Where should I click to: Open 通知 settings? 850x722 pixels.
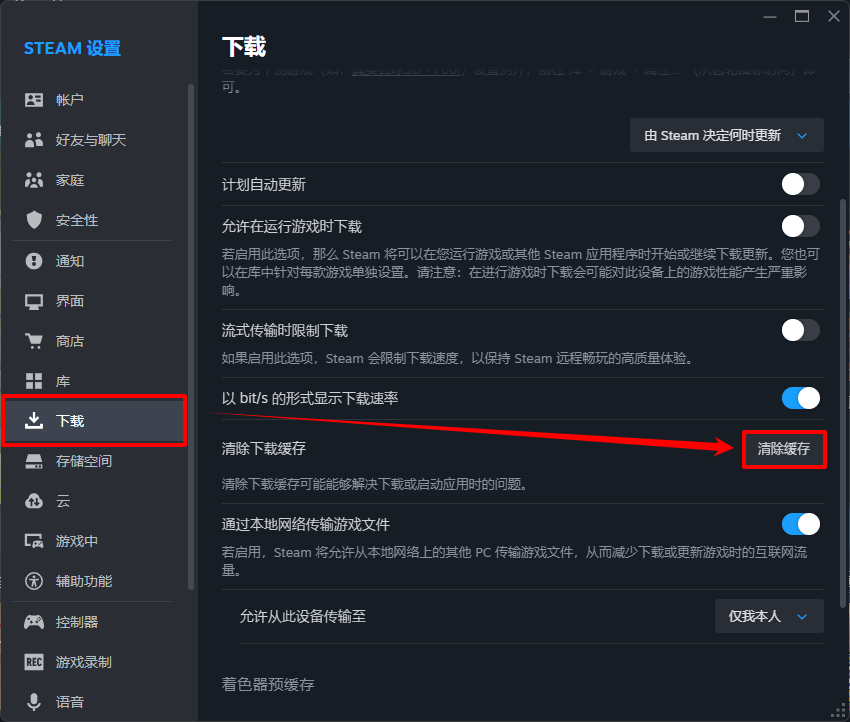(x=93, y=261)
